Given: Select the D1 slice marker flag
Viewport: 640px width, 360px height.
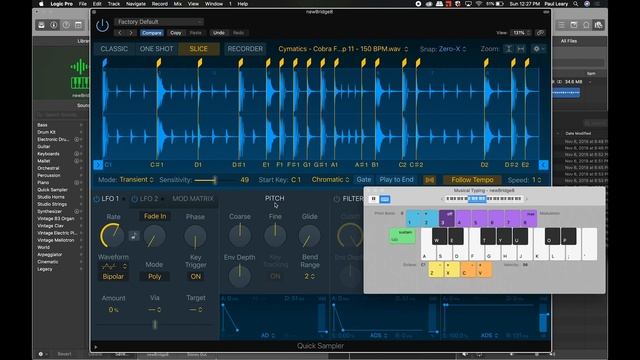Looking at the screenshot, I should pyautogui.click(x=200, y=63).
